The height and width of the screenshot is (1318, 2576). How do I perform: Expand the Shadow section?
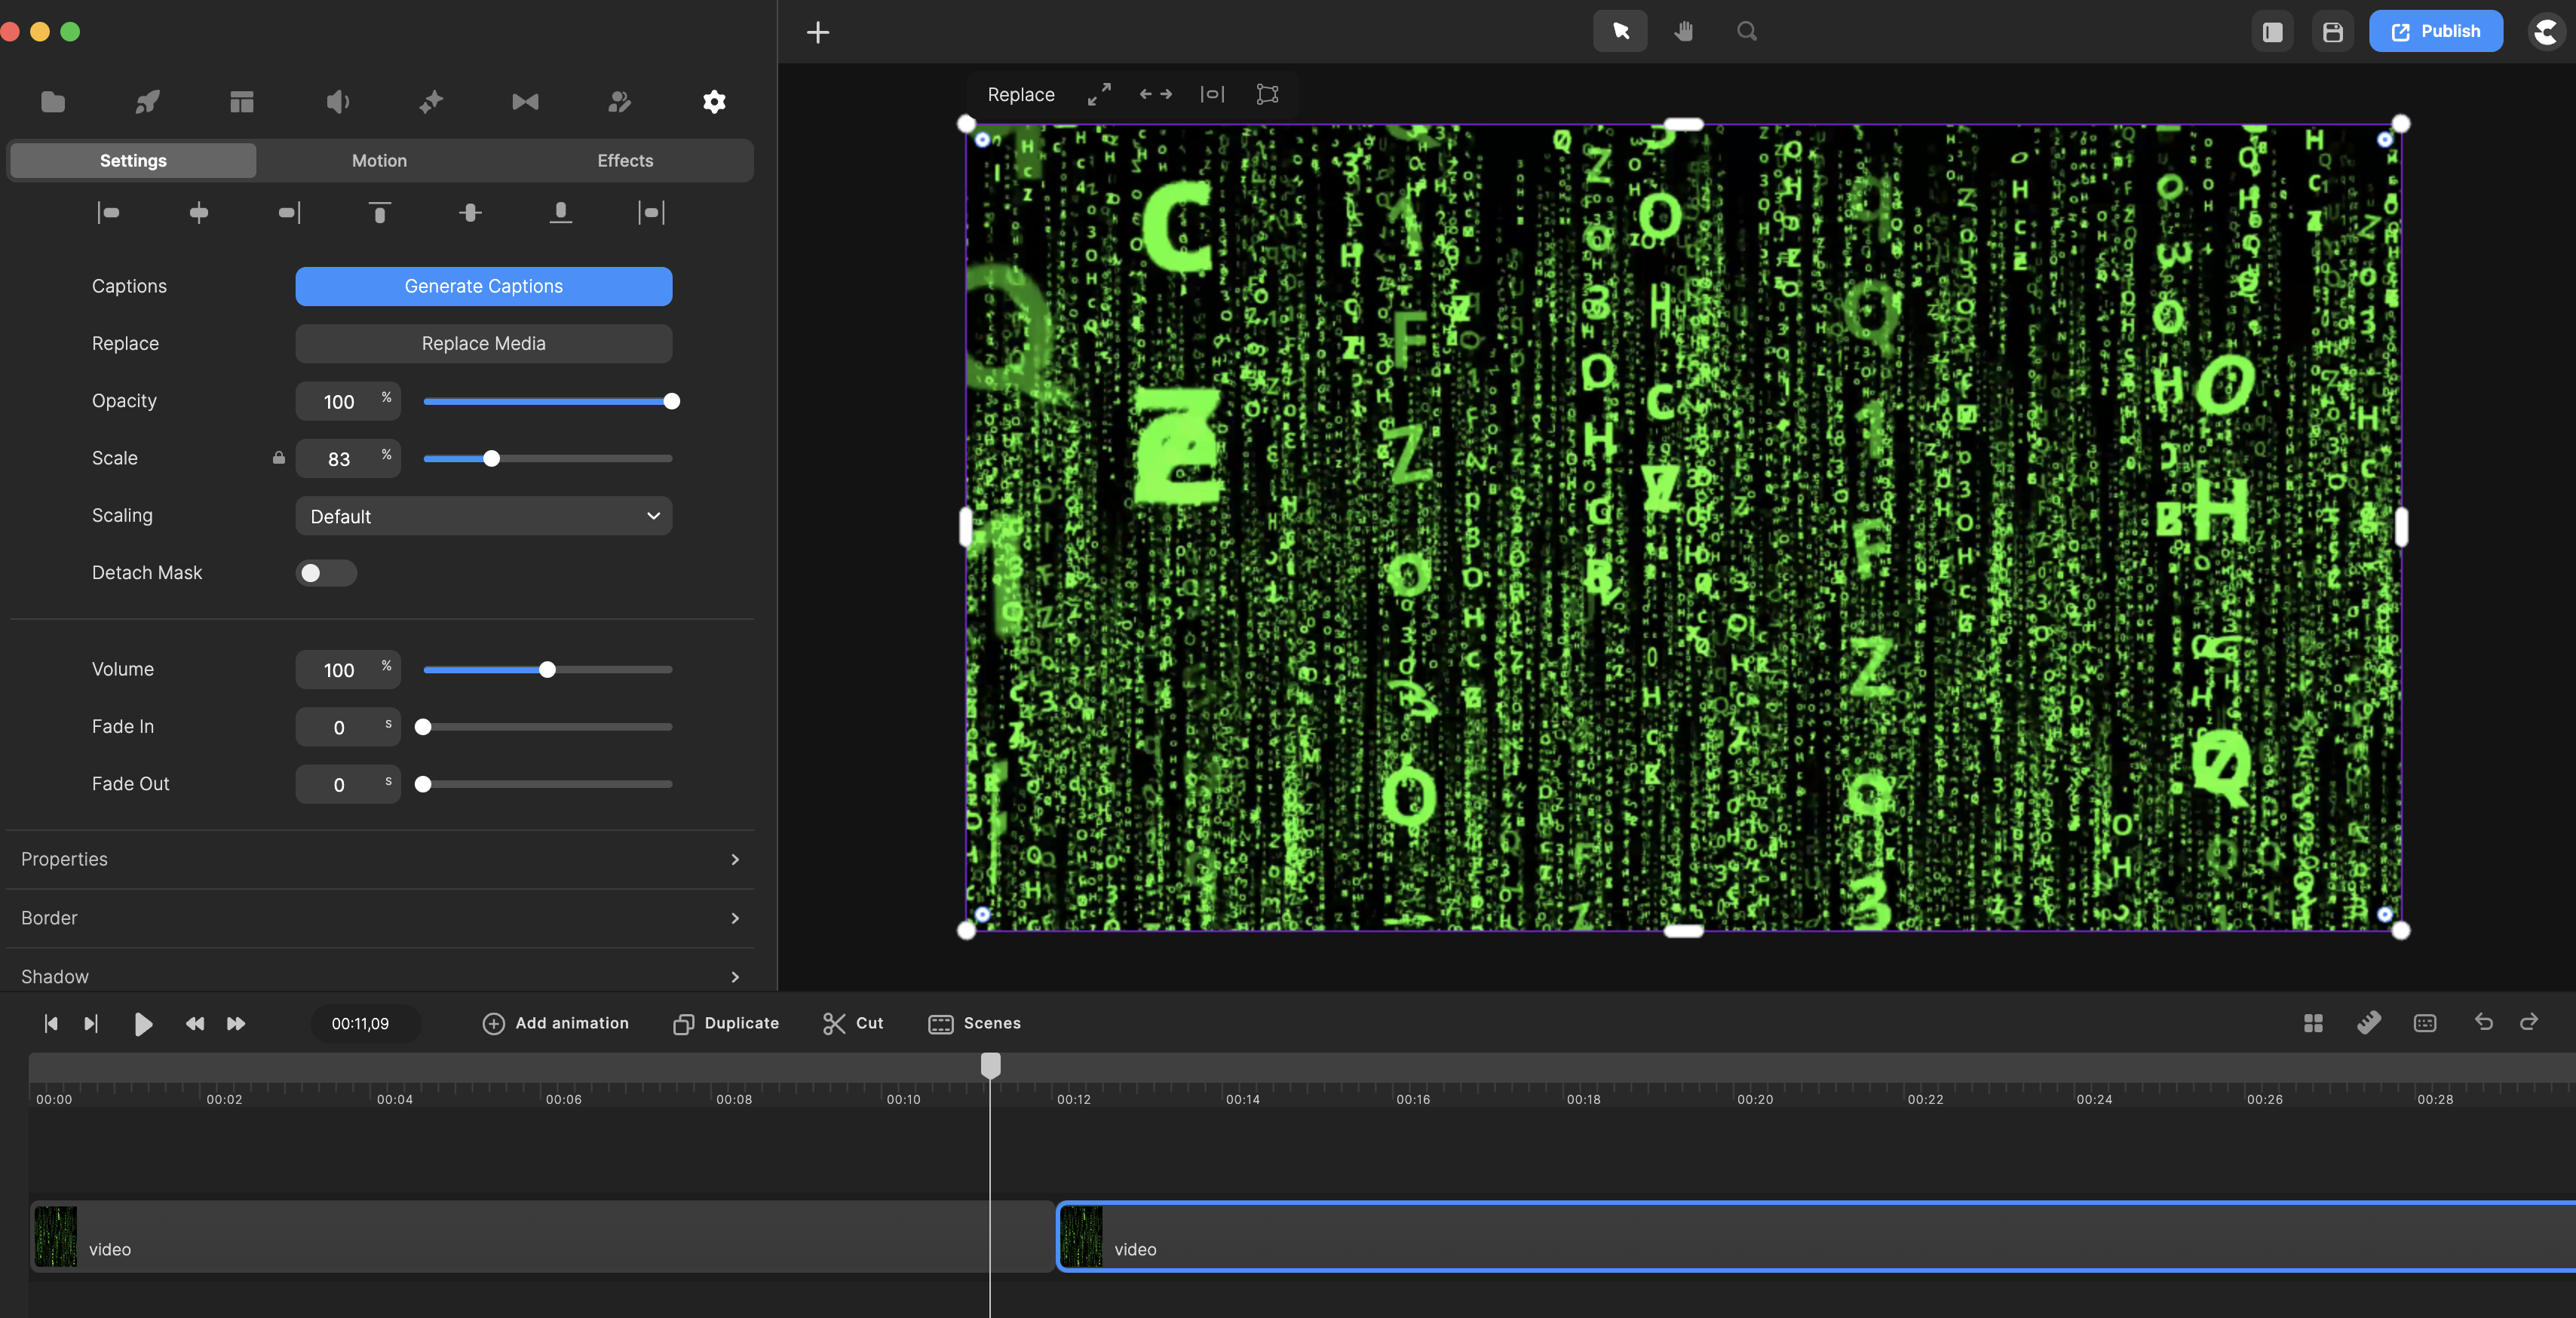click(x=380, y=976)
